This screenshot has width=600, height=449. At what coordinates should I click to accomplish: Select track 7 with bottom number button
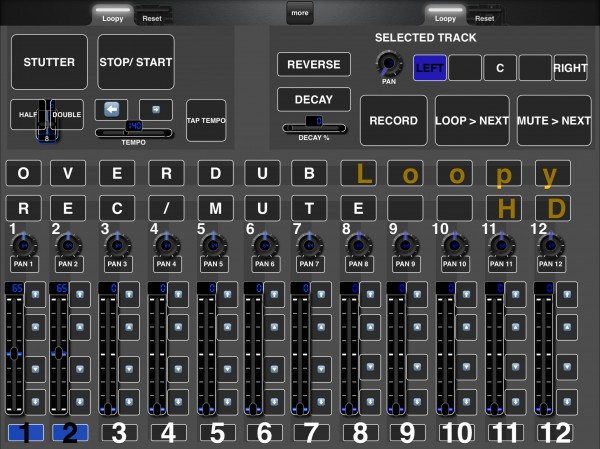(311, 433)
